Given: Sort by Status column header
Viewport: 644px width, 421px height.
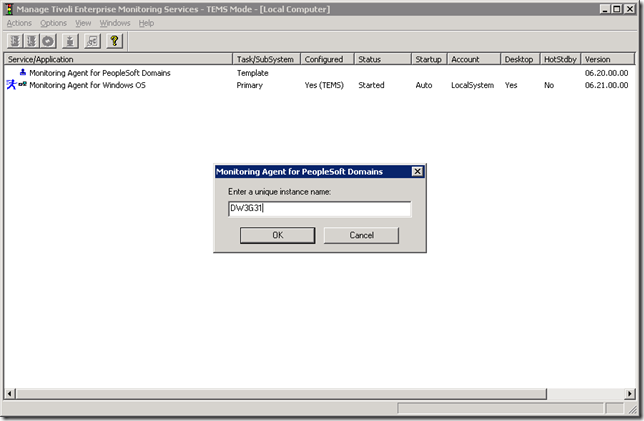Looking at the screenshot, I should tap(383, 59).
